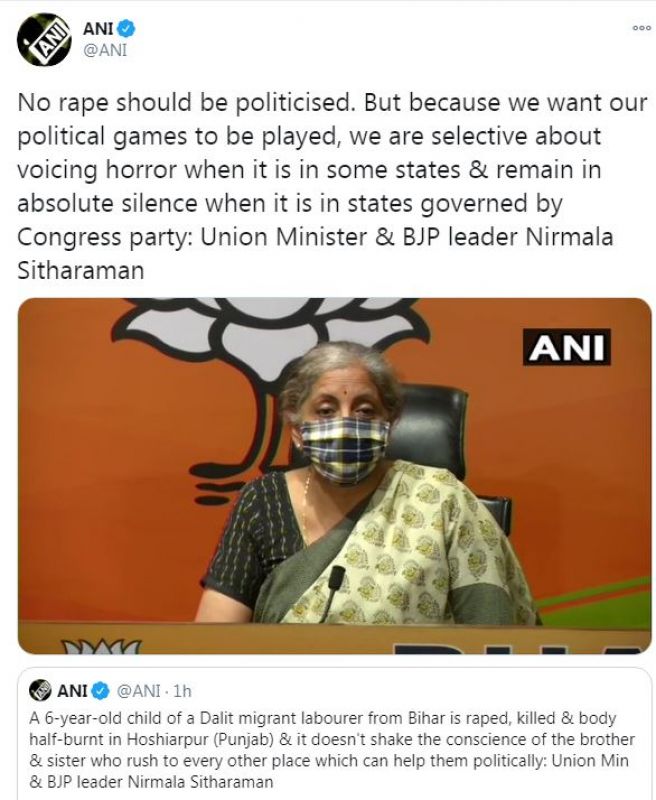656x800 pixels.
Task: Click the small ANI avatar in quoted tweet
Action: 40,691
